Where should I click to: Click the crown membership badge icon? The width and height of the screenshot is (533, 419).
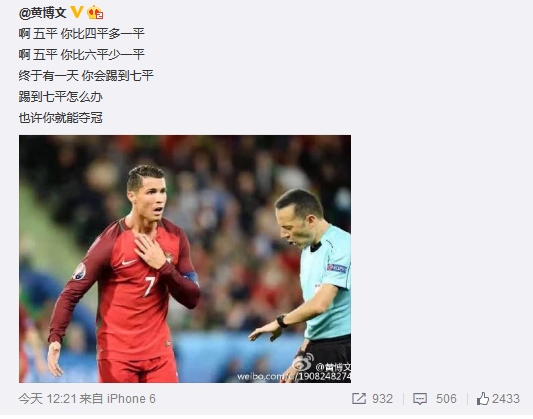95,13
